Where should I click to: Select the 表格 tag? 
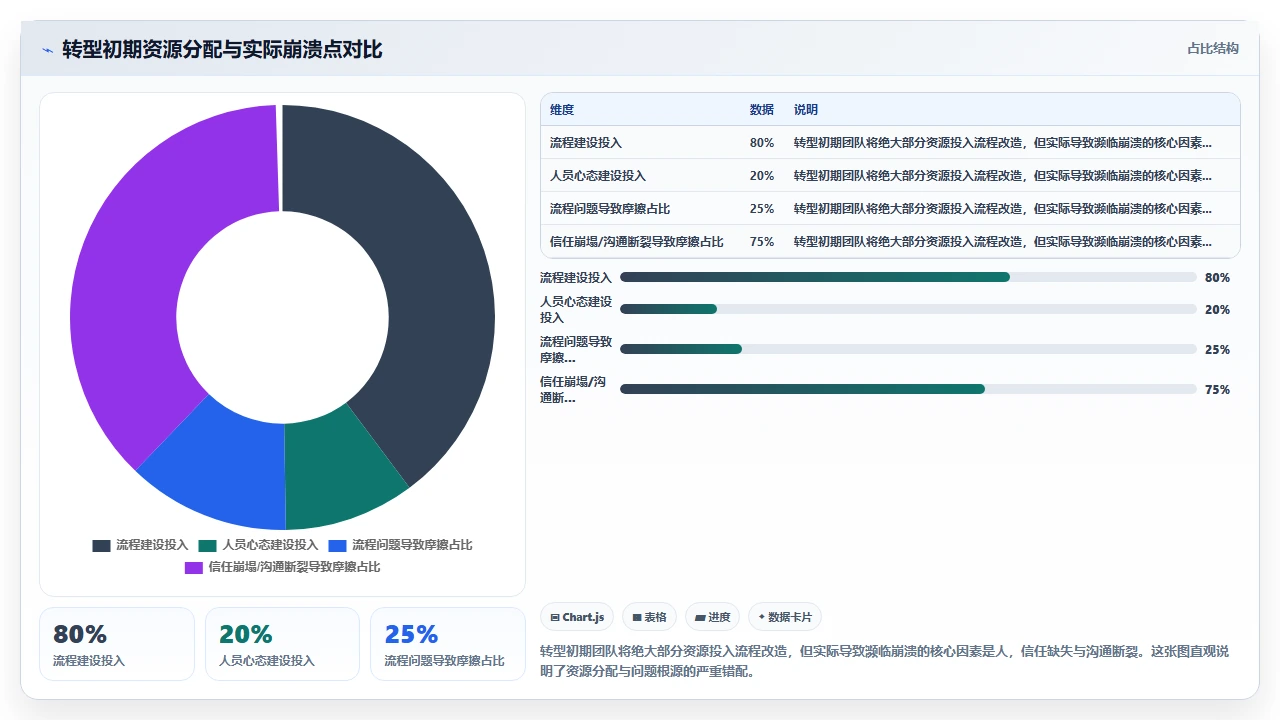[x=649, y=617]
